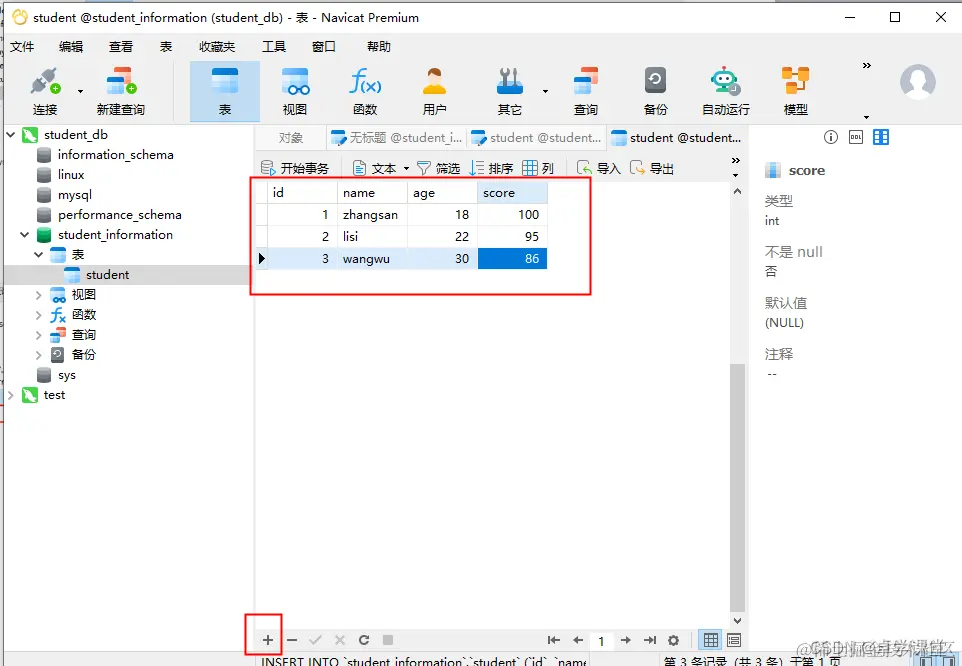Show more main toolbar items
This screenshot has height=666, width=962.
(x=867, y=66)
